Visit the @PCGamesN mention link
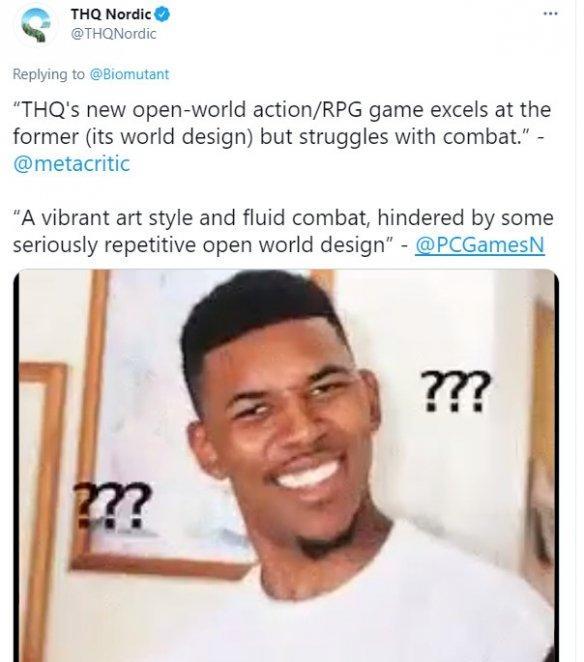This screenshot has height=662, width=584. pos(480,245)
